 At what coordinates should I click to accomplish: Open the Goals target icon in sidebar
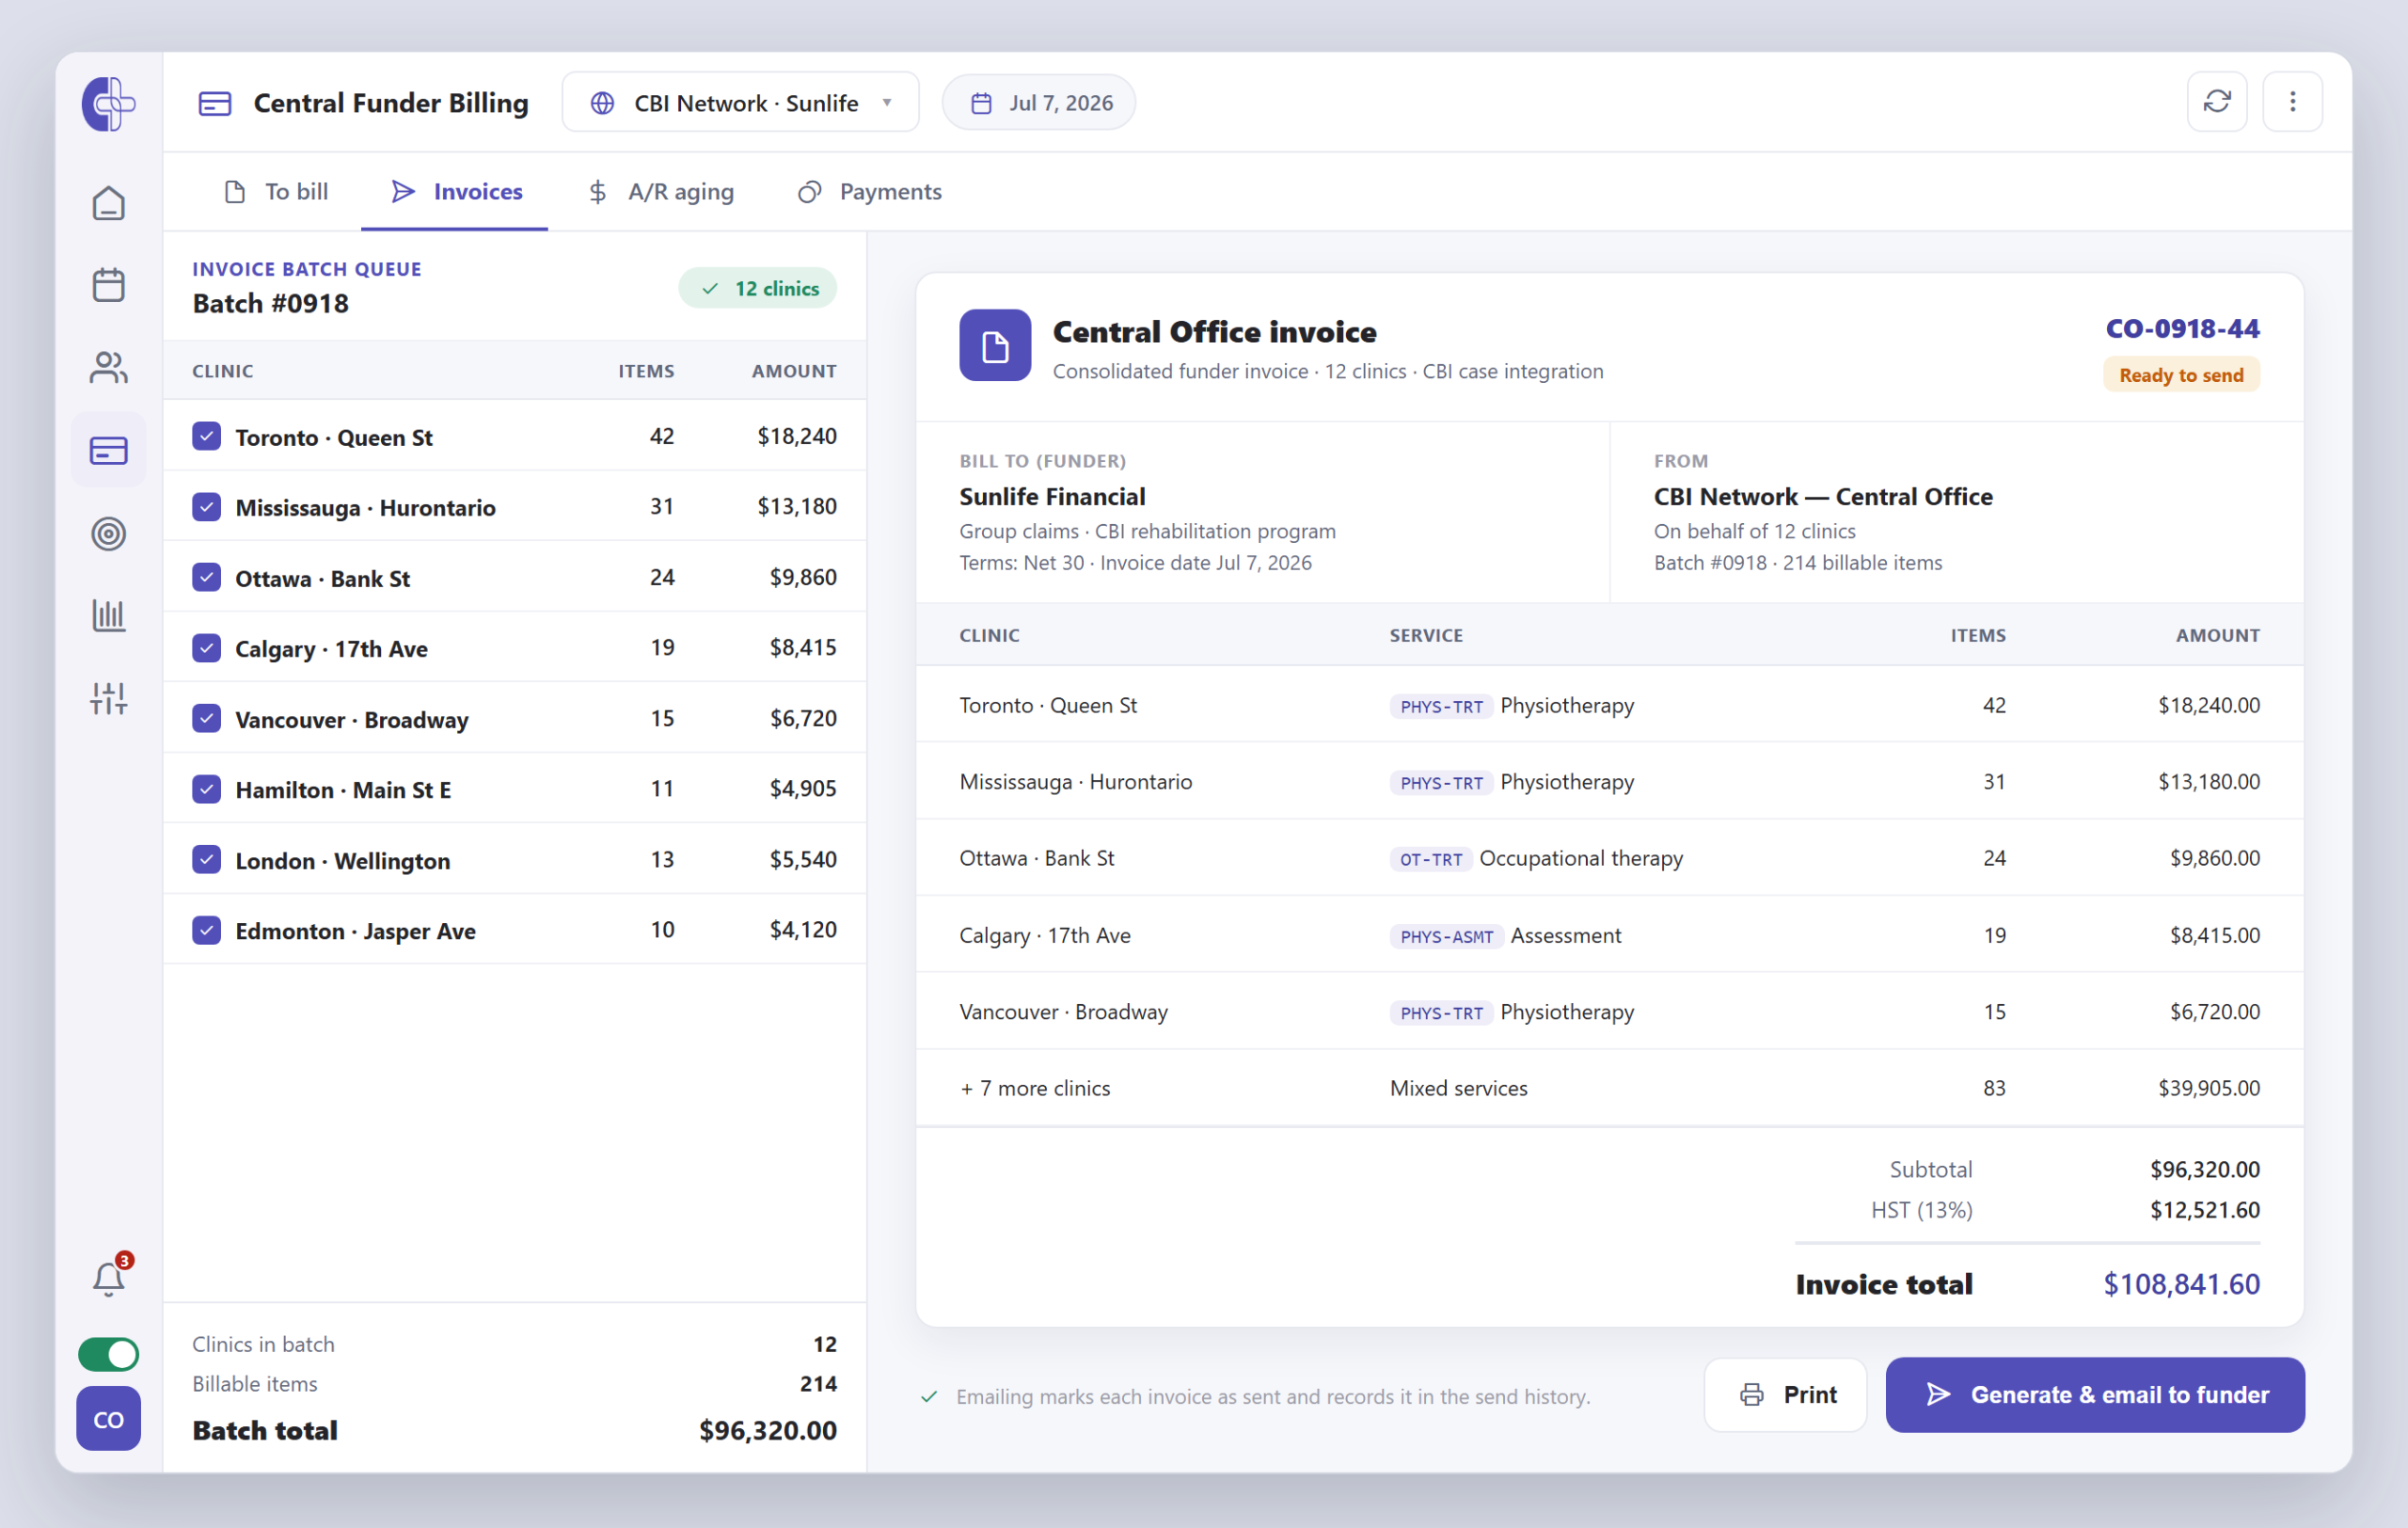tap(108, 533)
